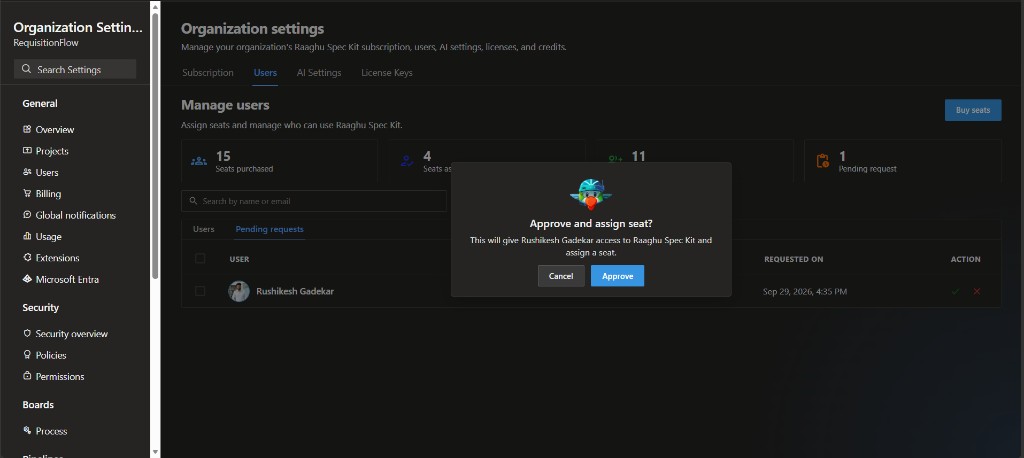The image size is (1024, 458).
Task: Click the Security overview shield icon
Action: [x=27, y=333]
